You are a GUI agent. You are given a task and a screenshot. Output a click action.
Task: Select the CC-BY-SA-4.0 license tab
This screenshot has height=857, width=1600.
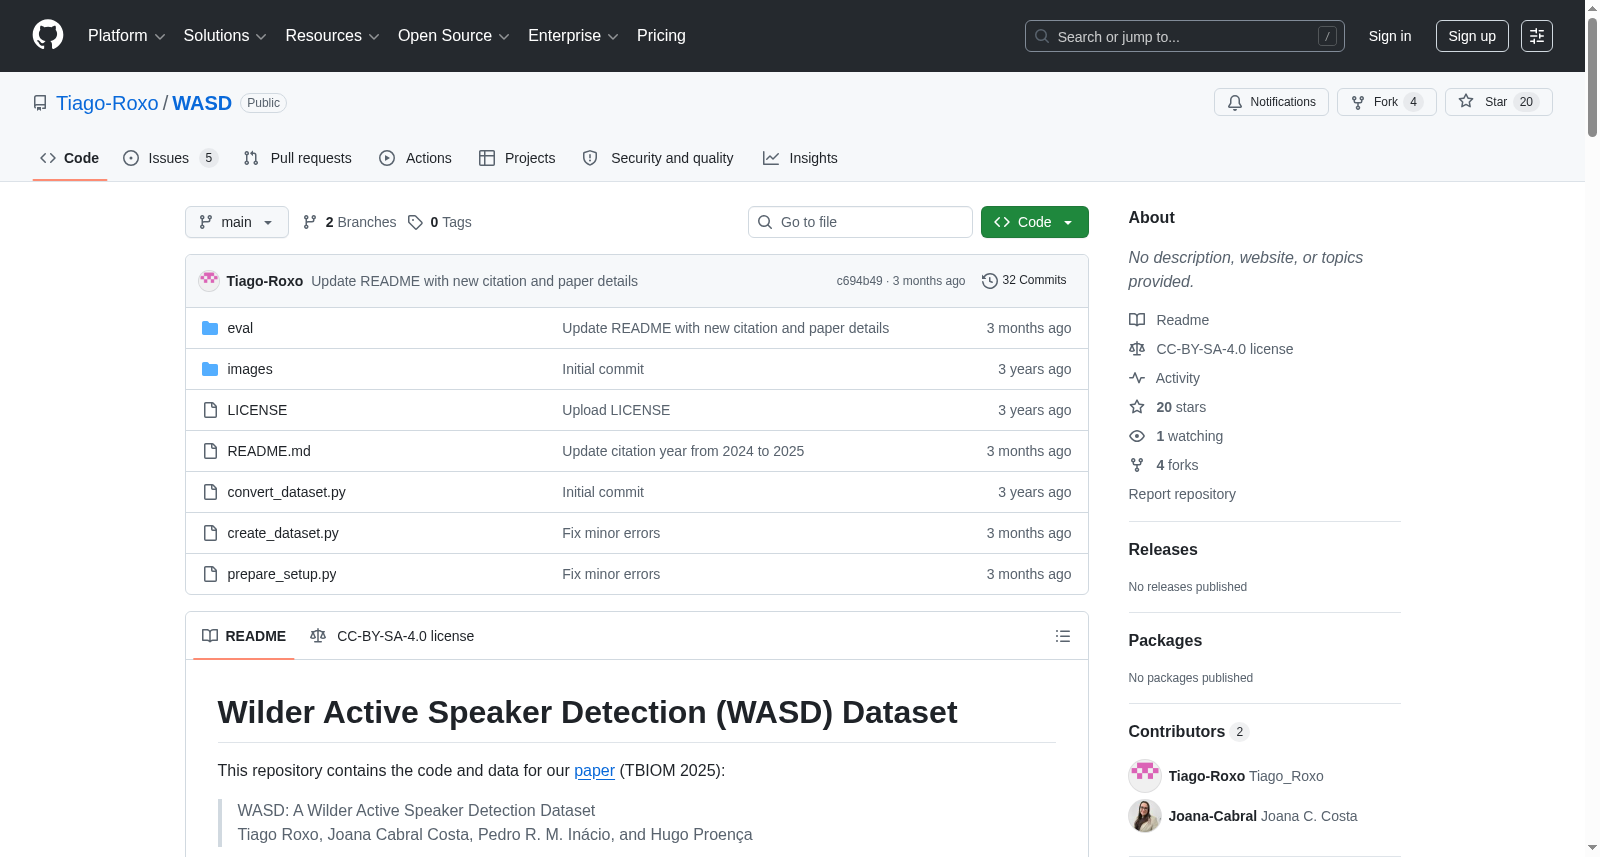(392, 636)
